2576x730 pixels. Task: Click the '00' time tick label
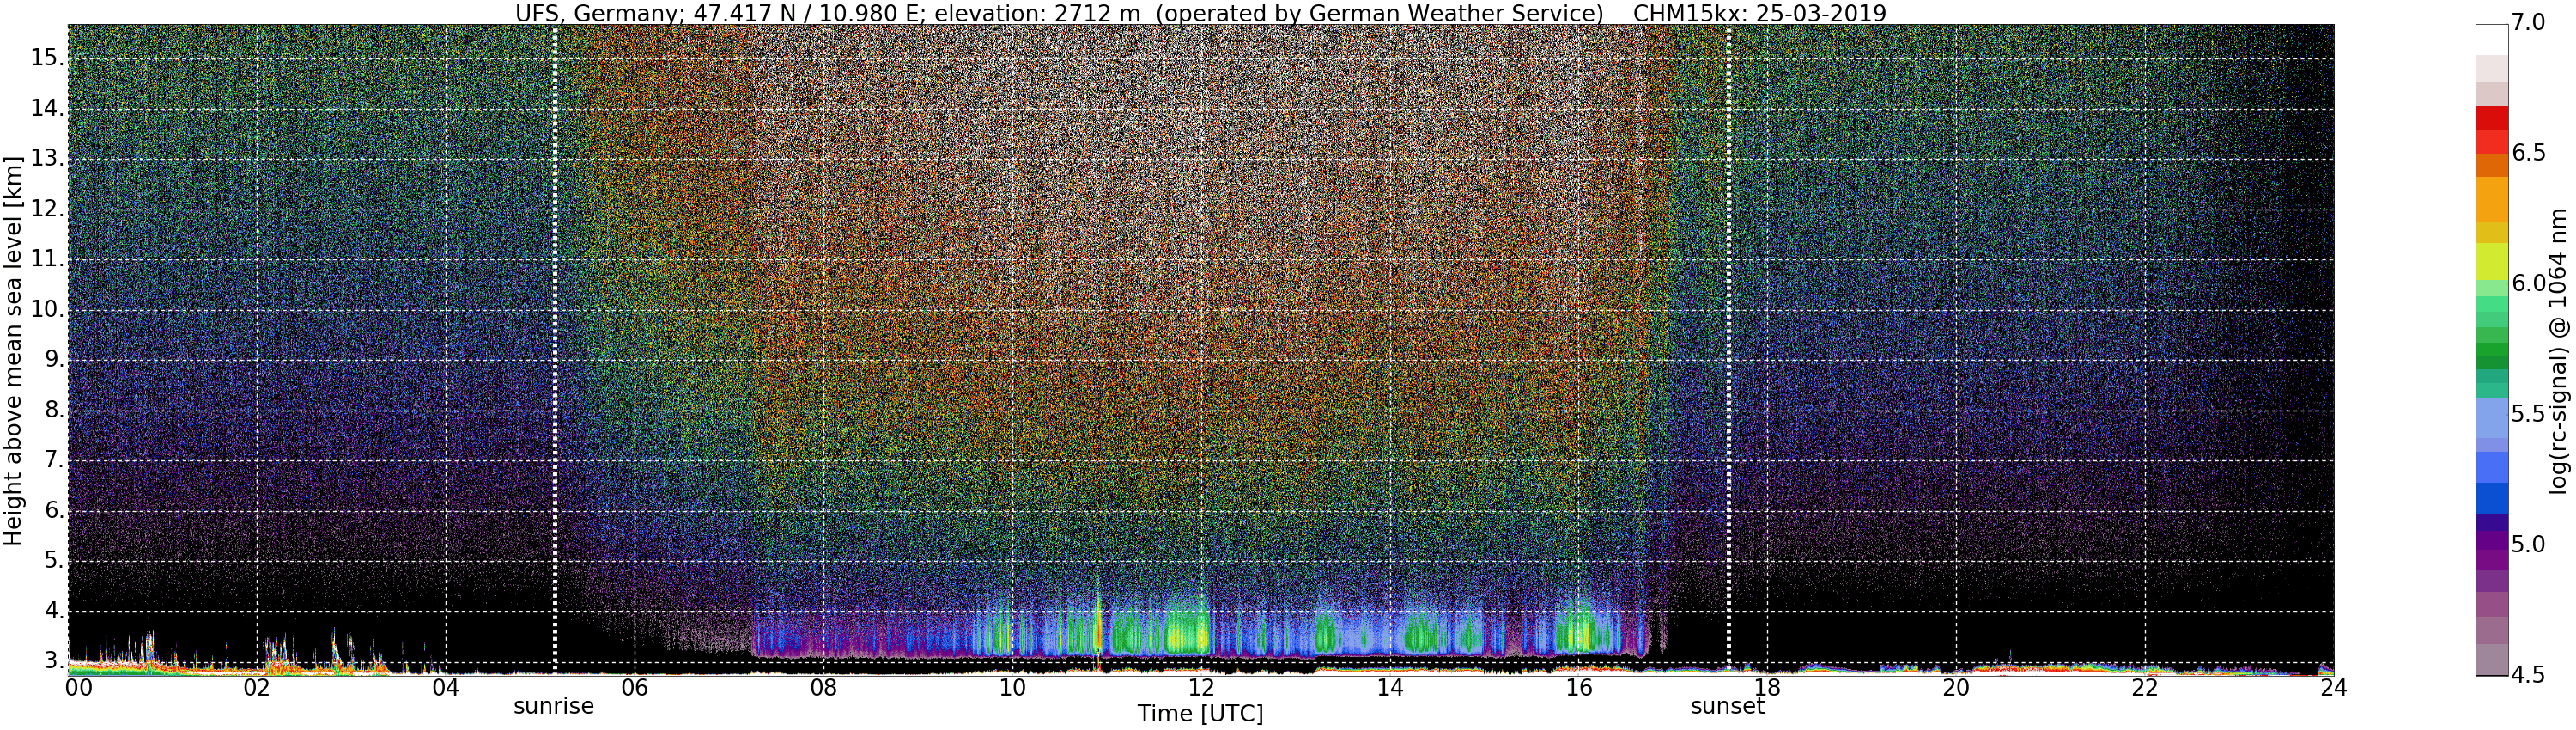pyautogui.click(x=78, y=688)
